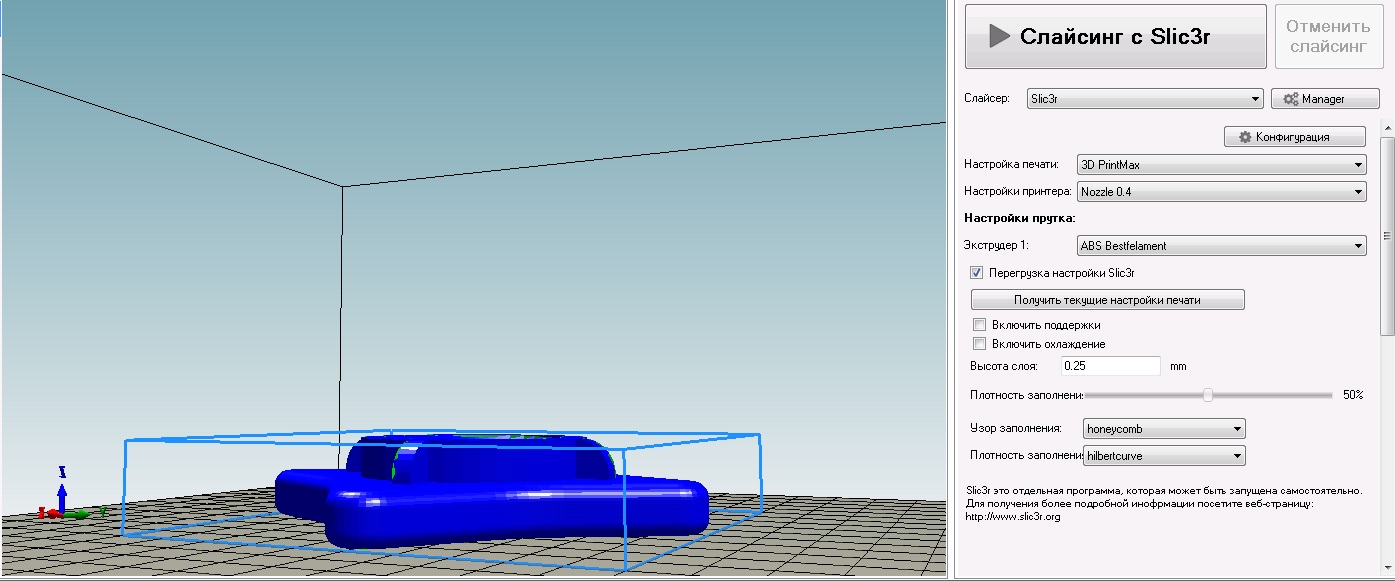Click the Отменить слайсинг button
1395x581 pixels.
pos(1328,36)
